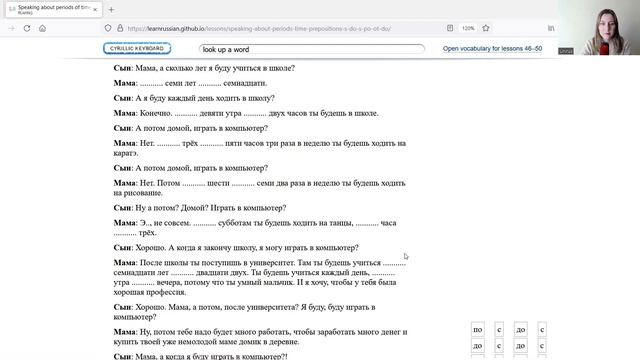640x360 pixels.
Task: Open the browser library icon
Action: 551,28
